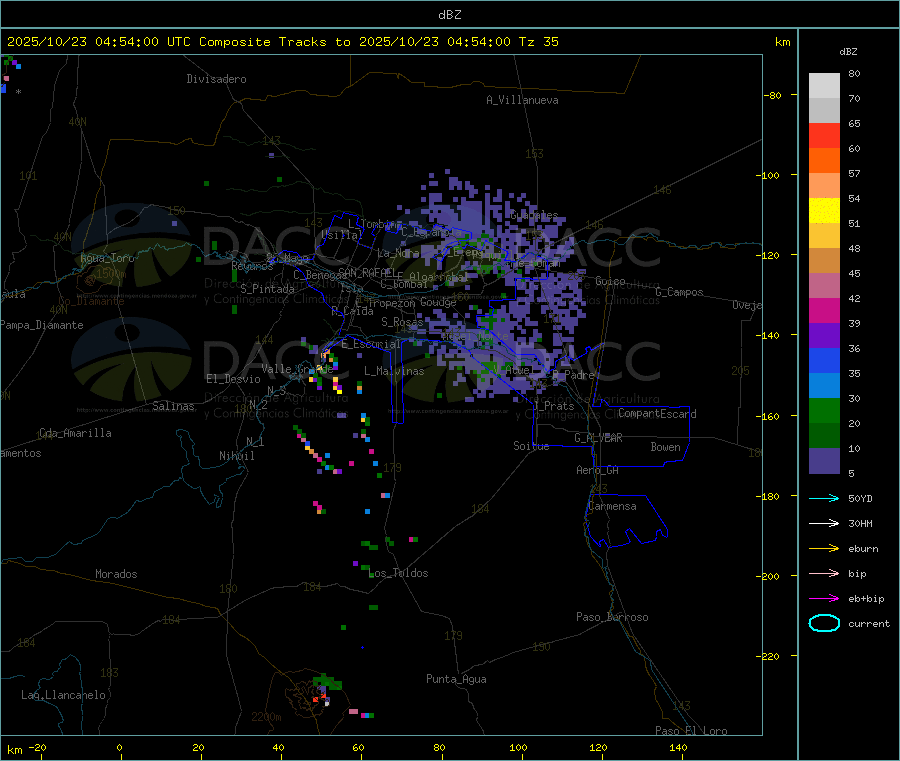900x761 pixels.
Task: Click the 'Nihuil' map label
Action: pos(236,456)
